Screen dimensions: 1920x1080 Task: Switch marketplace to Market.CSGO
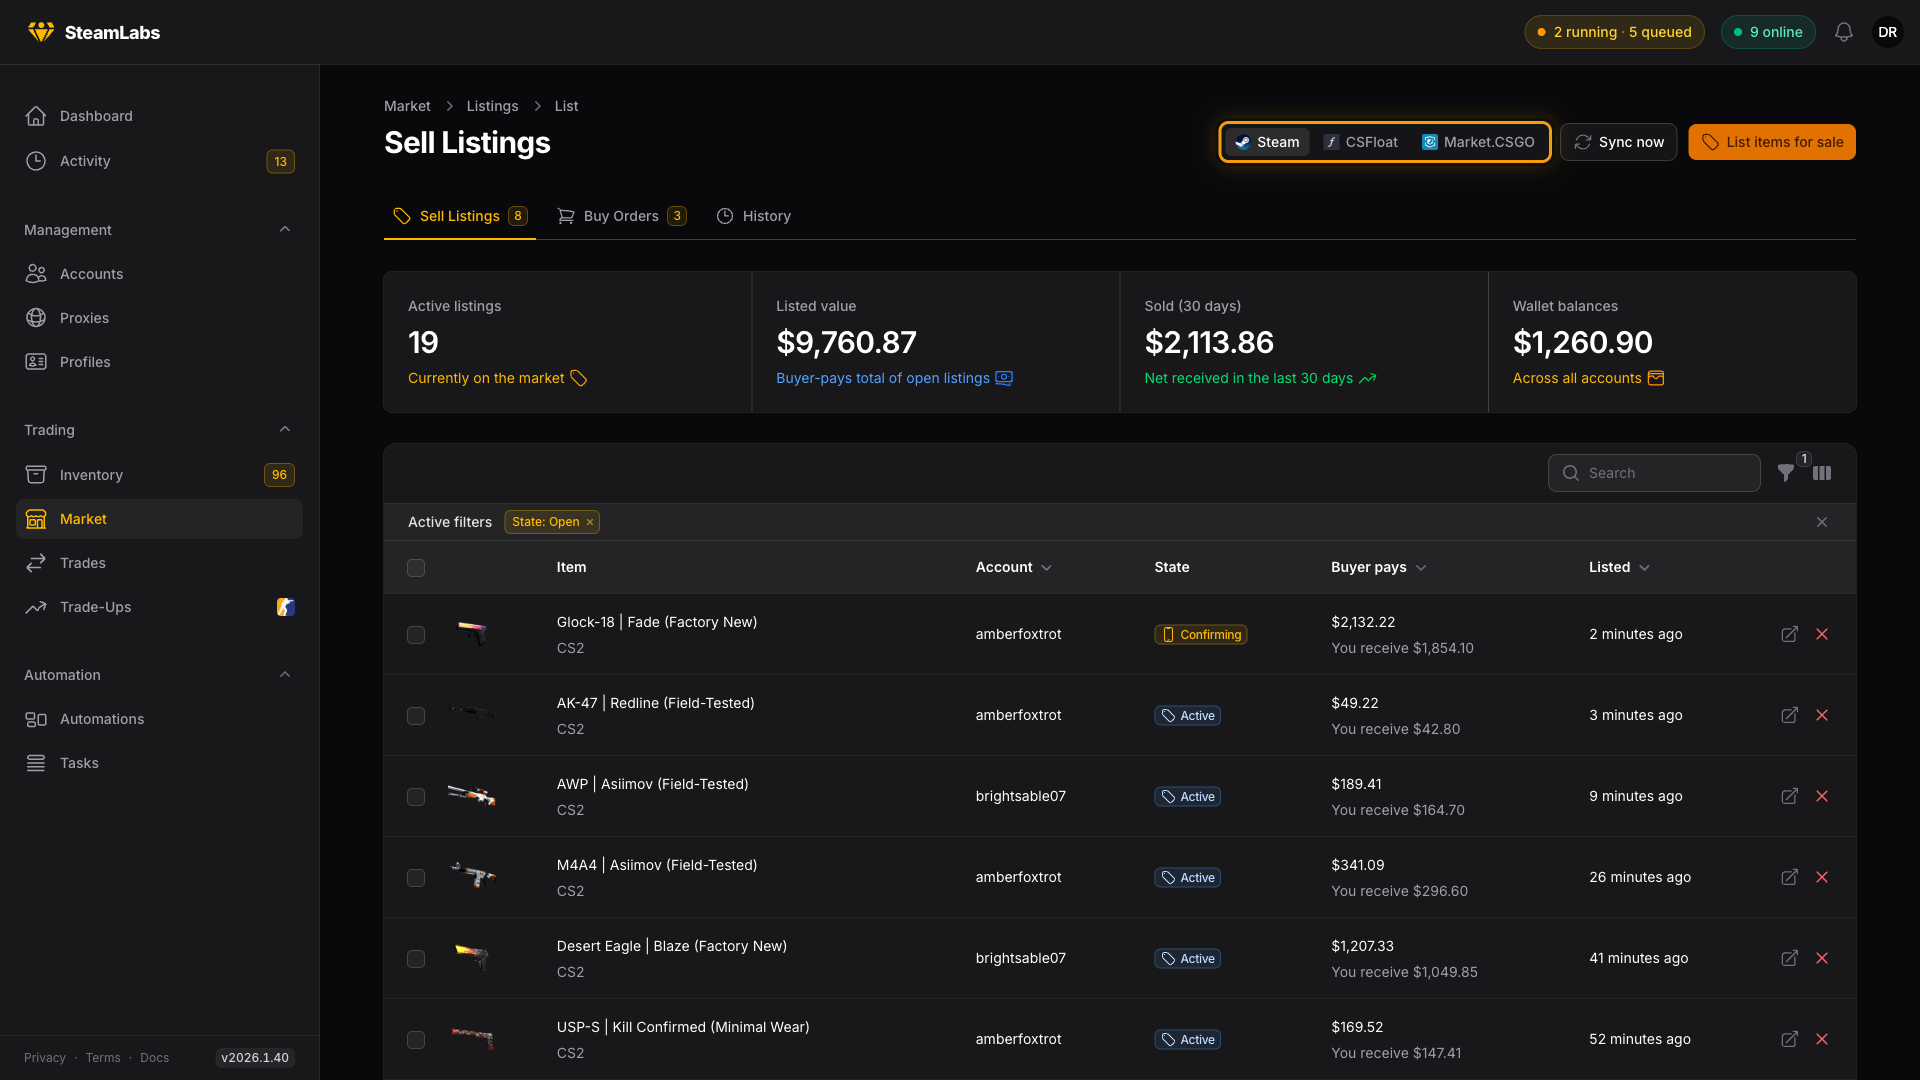click(x=1478, y=142)
